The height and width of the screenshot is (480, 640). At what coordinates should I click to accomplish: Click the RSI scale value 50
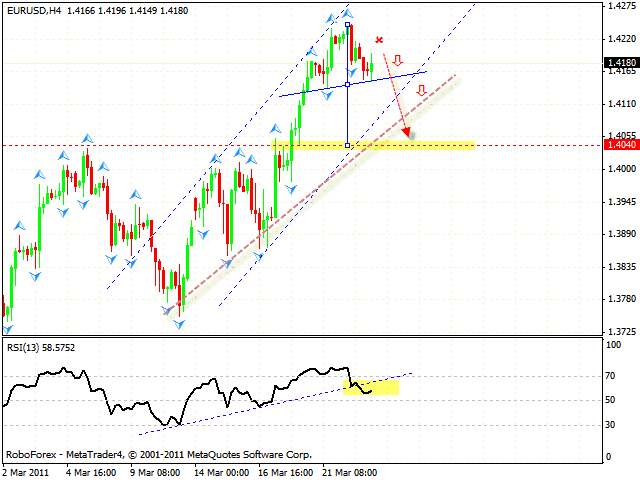(610, 400)
